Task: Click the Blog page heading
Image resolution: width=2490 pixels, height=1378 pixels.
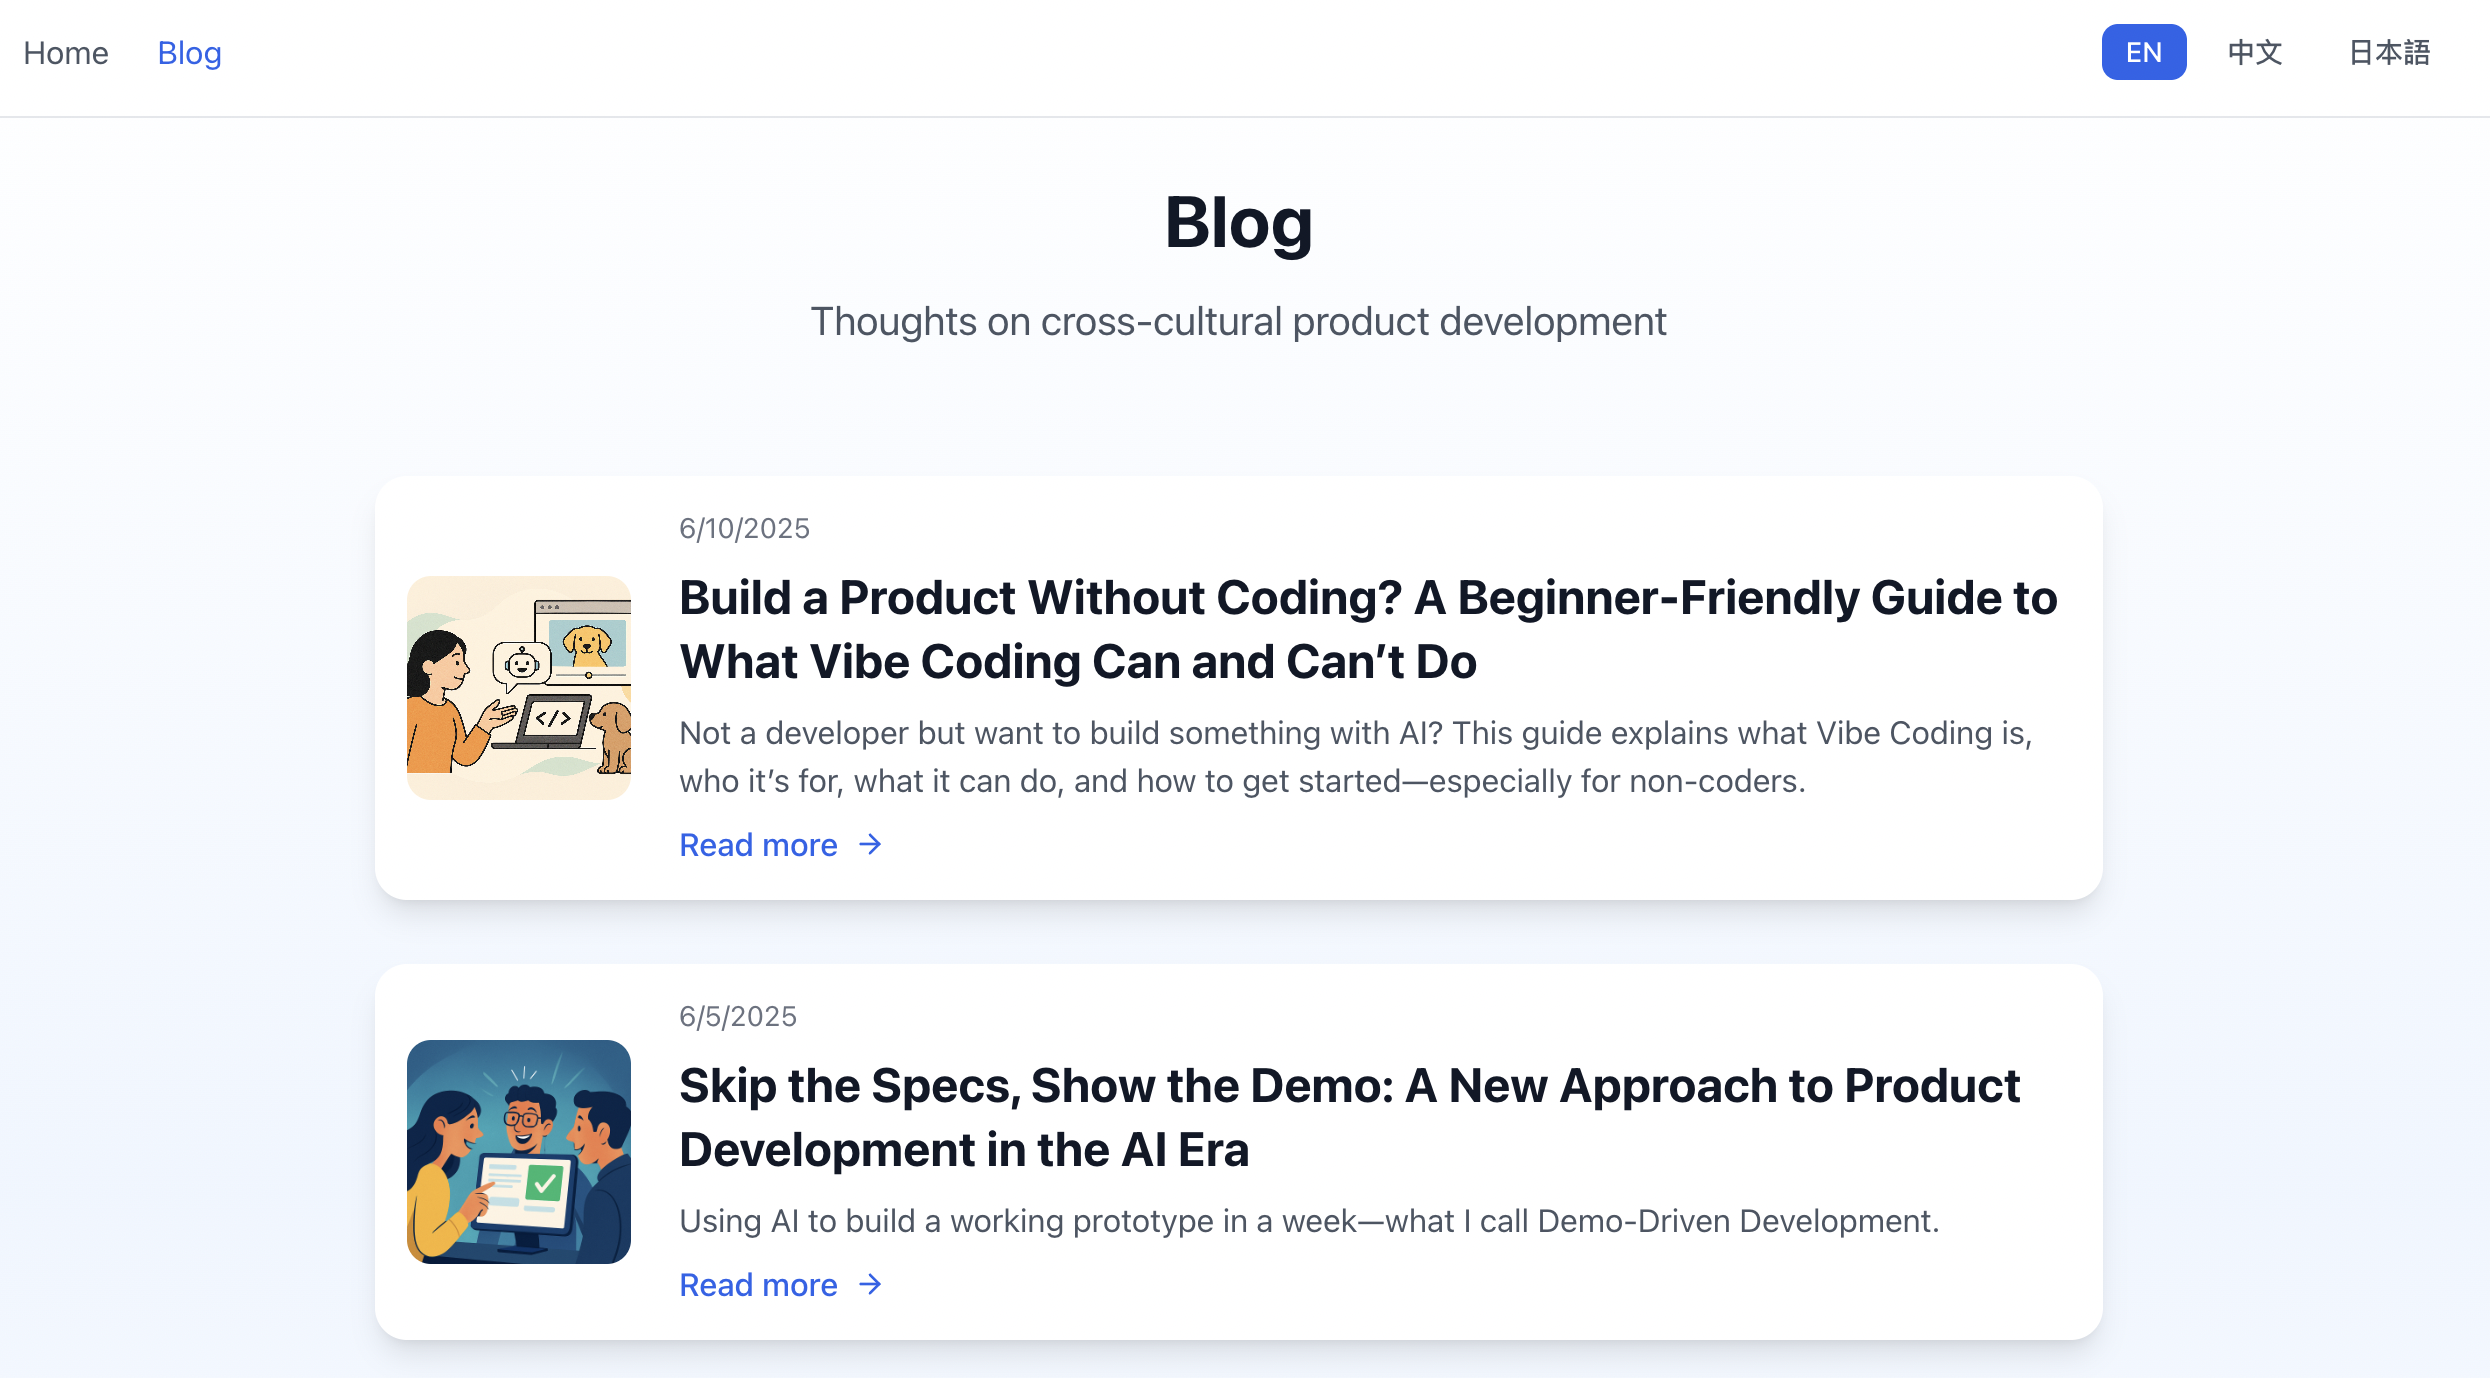Action: (1238, 222)
